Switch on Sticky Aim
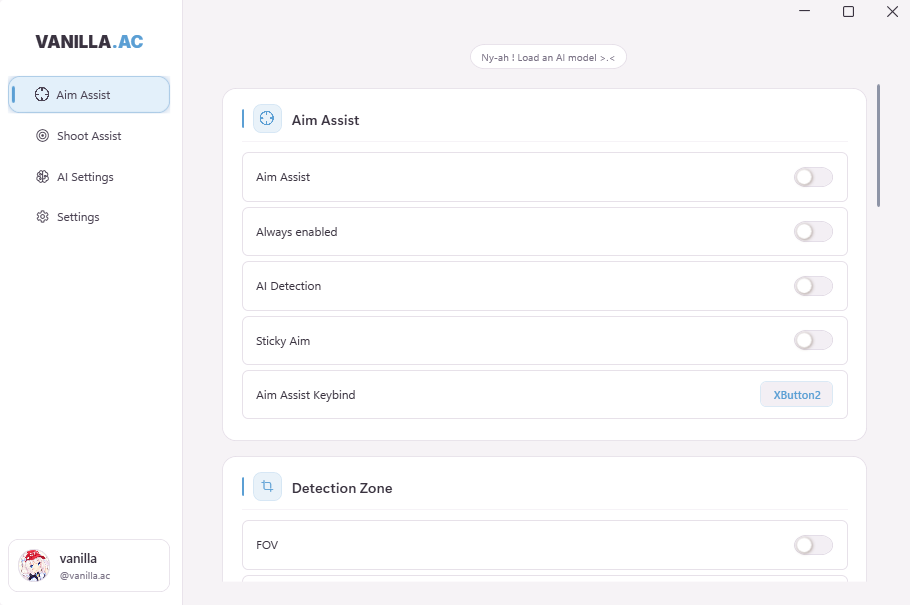Image resolution: width=910 pixels, height=605 pixels. 813,340
